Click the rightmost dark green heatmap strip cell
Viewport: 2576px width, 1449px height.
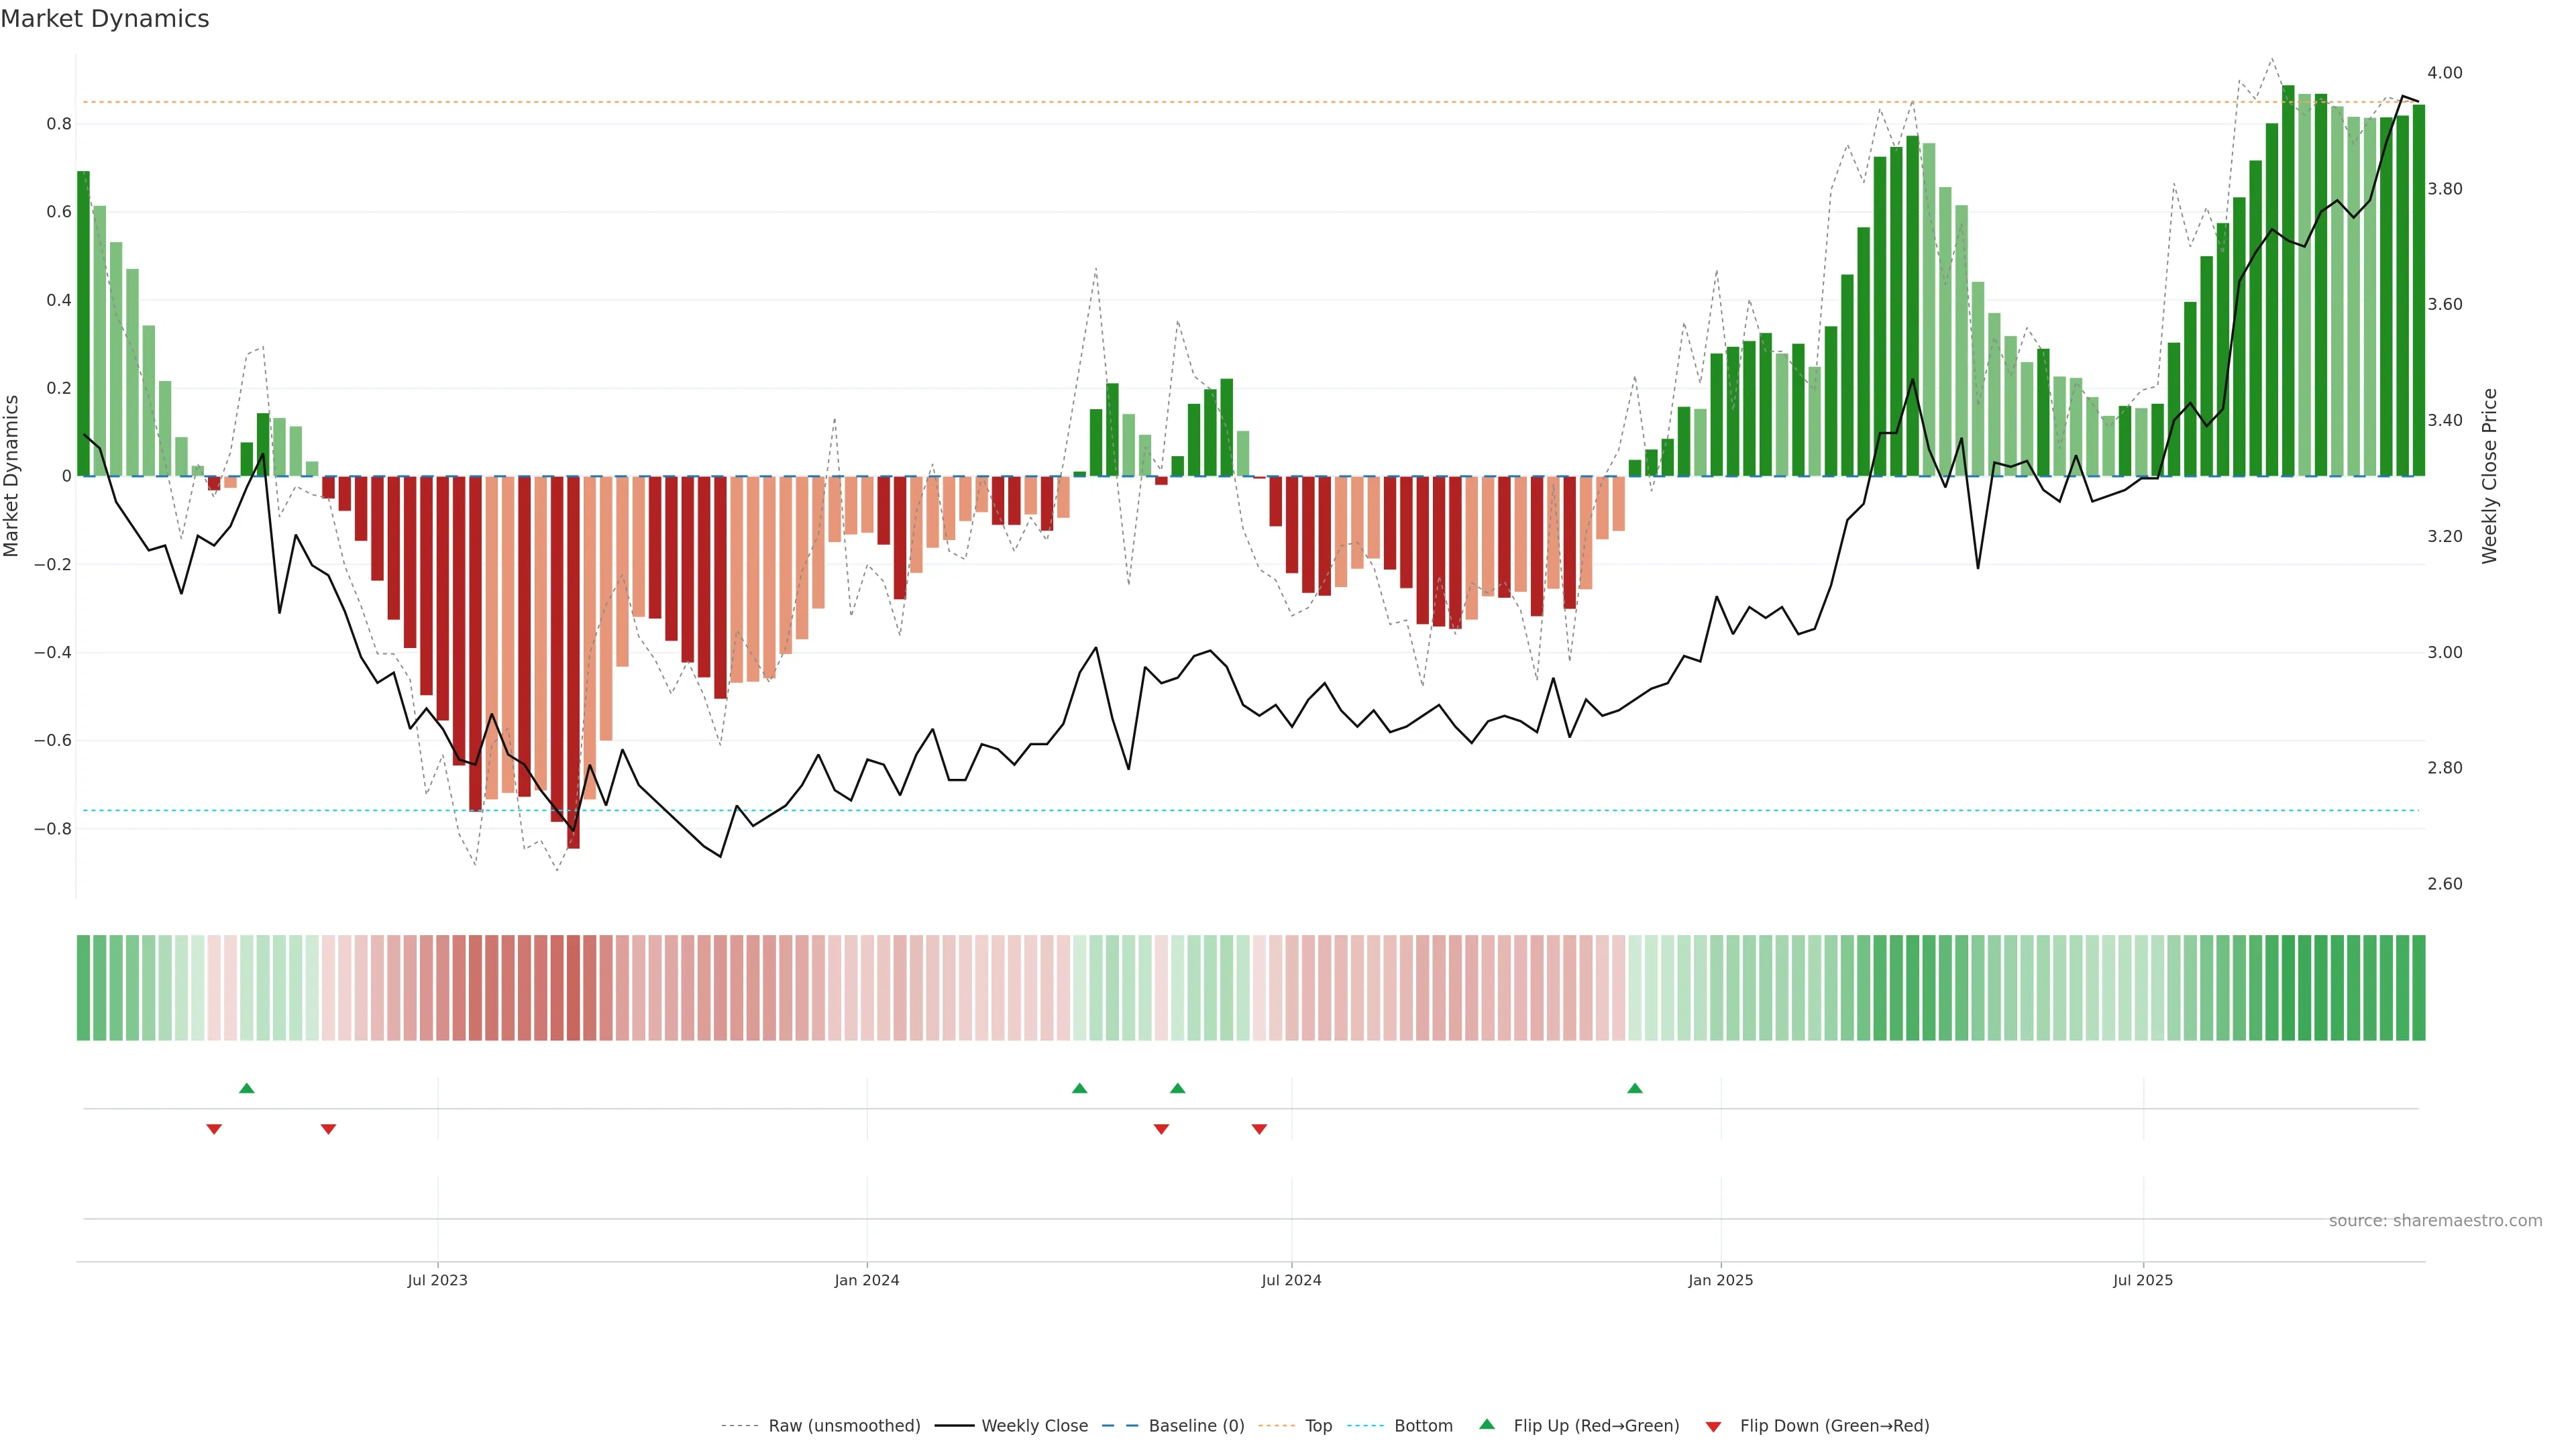click(x=2418, y=988)
